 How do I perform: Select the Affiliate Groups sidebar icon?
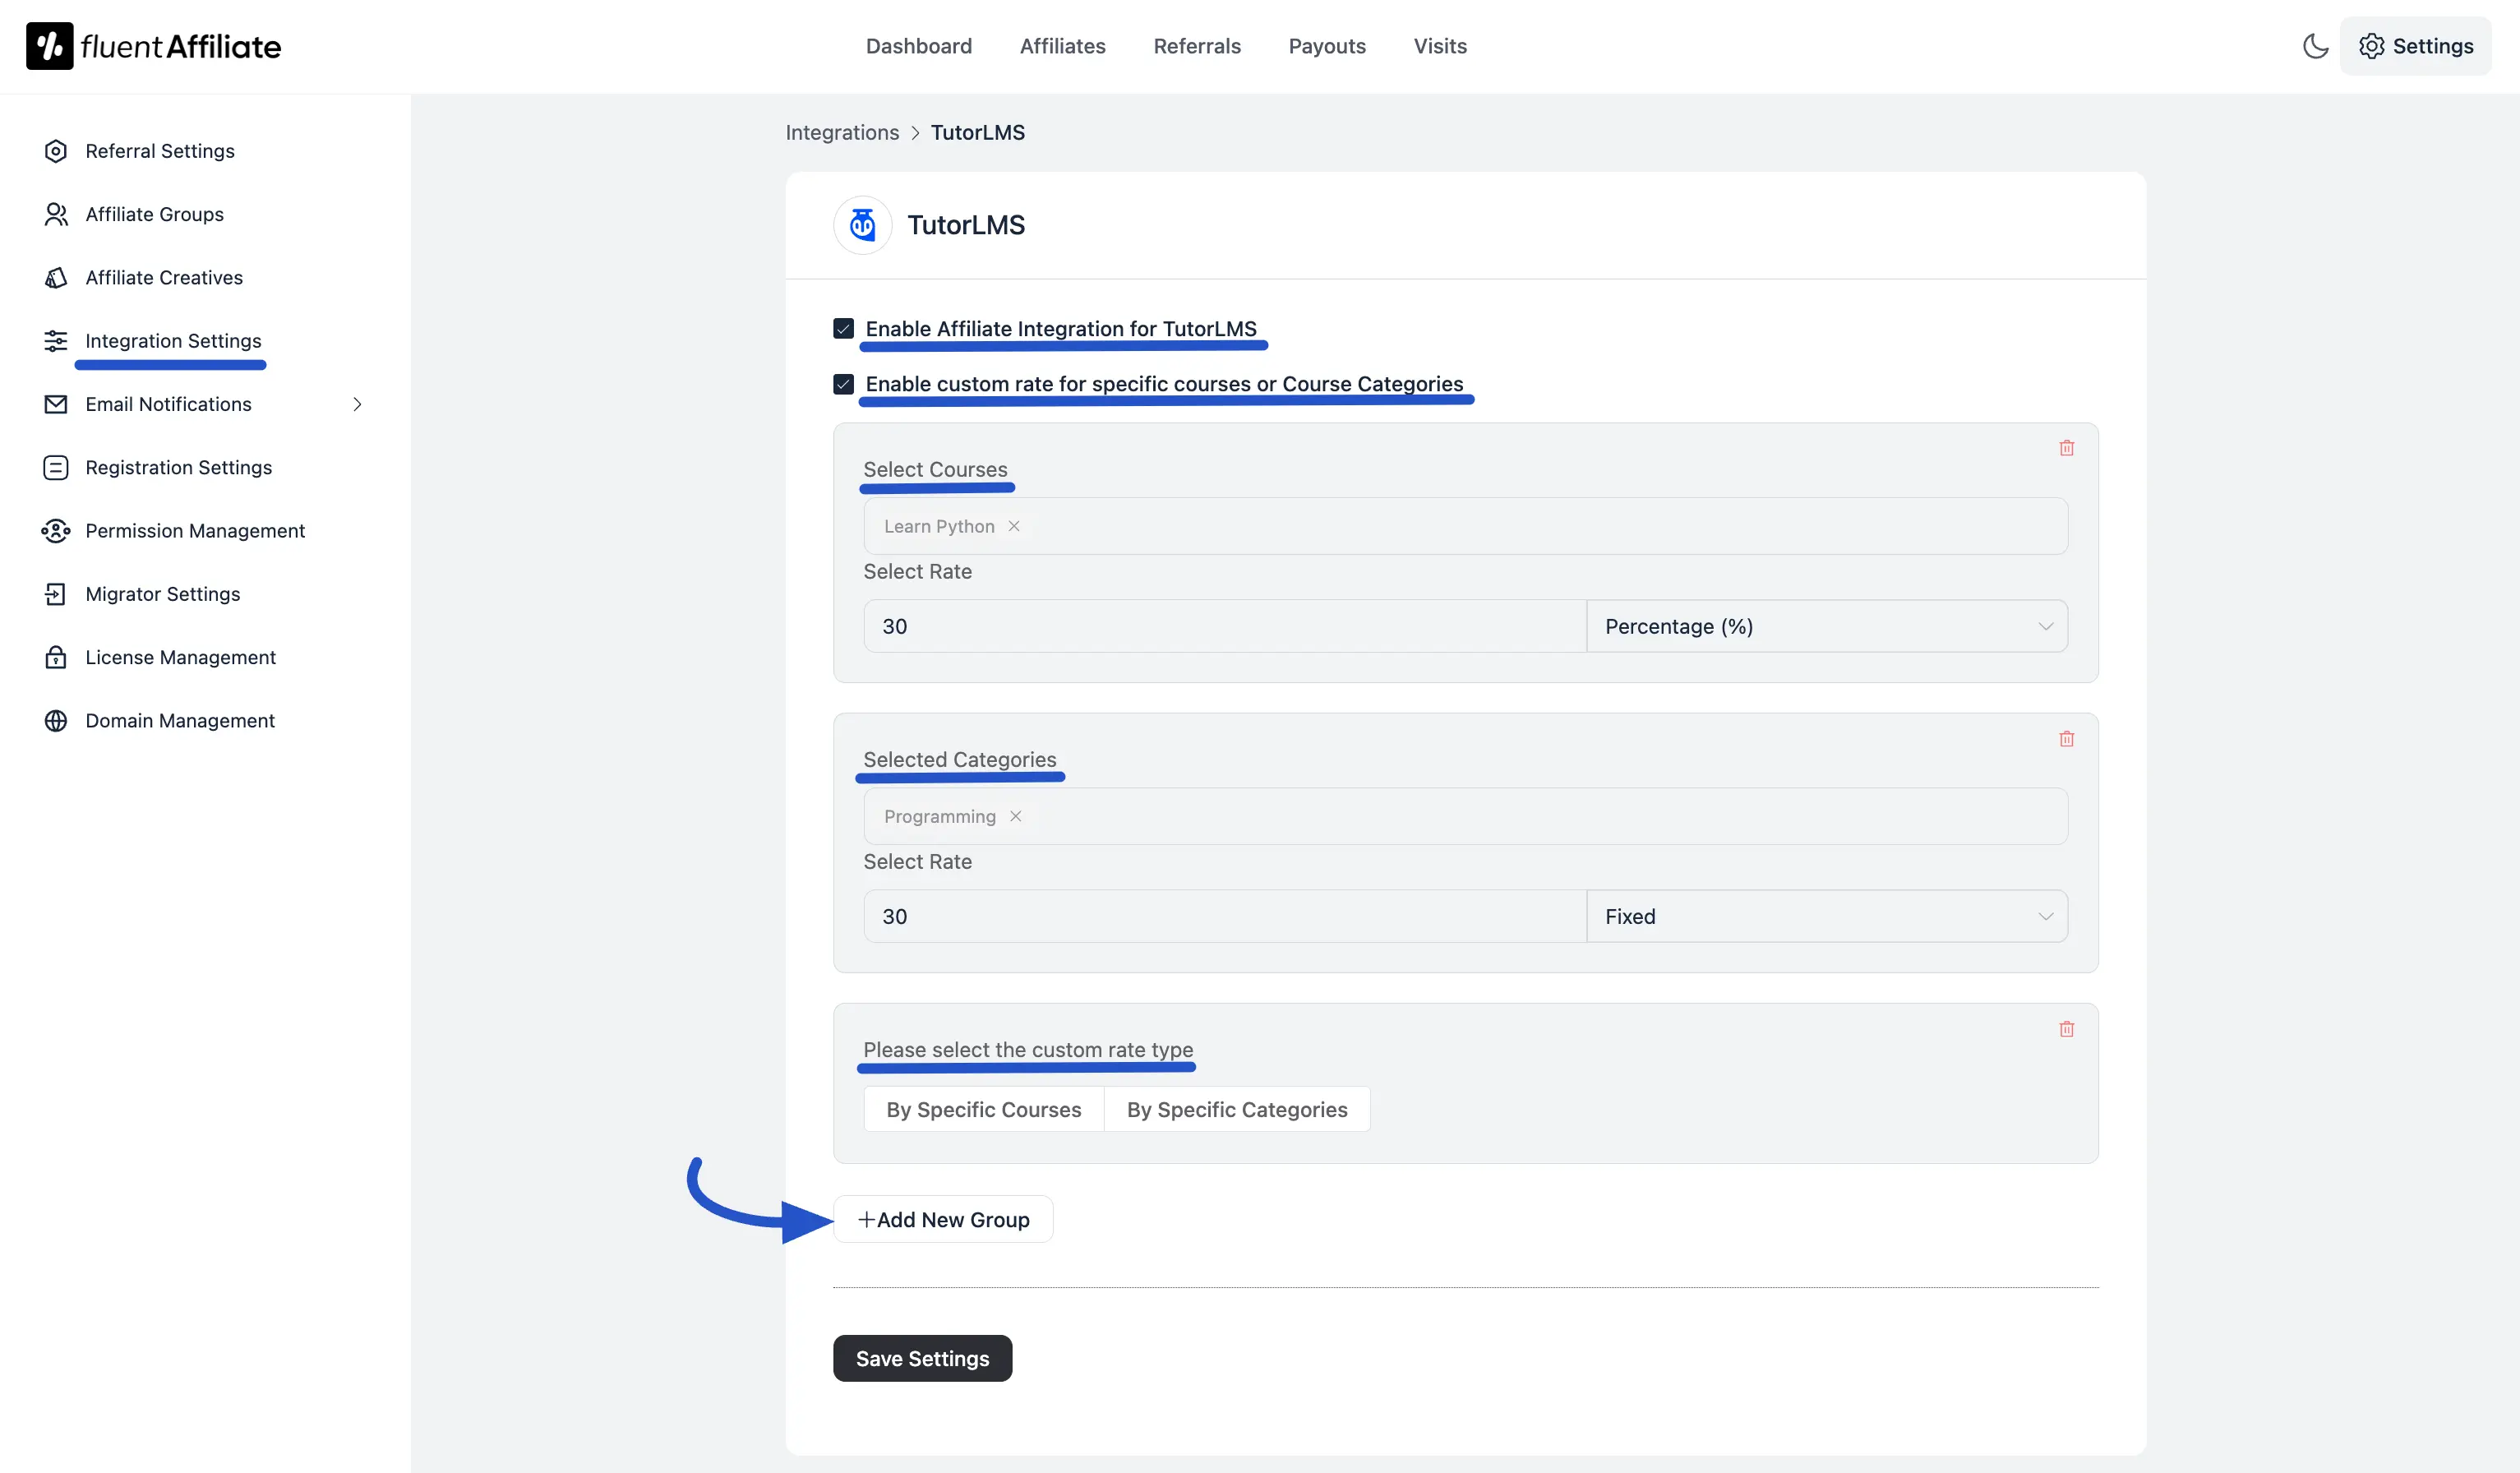pos(55,214)
